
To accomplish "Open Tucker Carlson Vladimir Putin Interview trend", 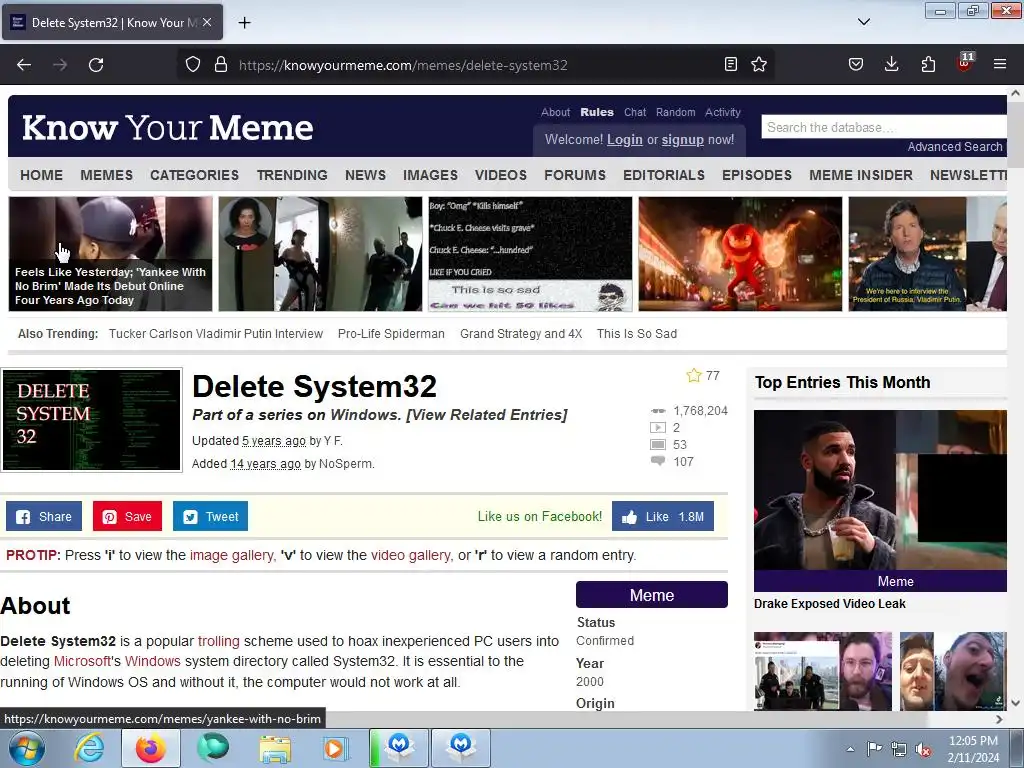I will (216, 334).
